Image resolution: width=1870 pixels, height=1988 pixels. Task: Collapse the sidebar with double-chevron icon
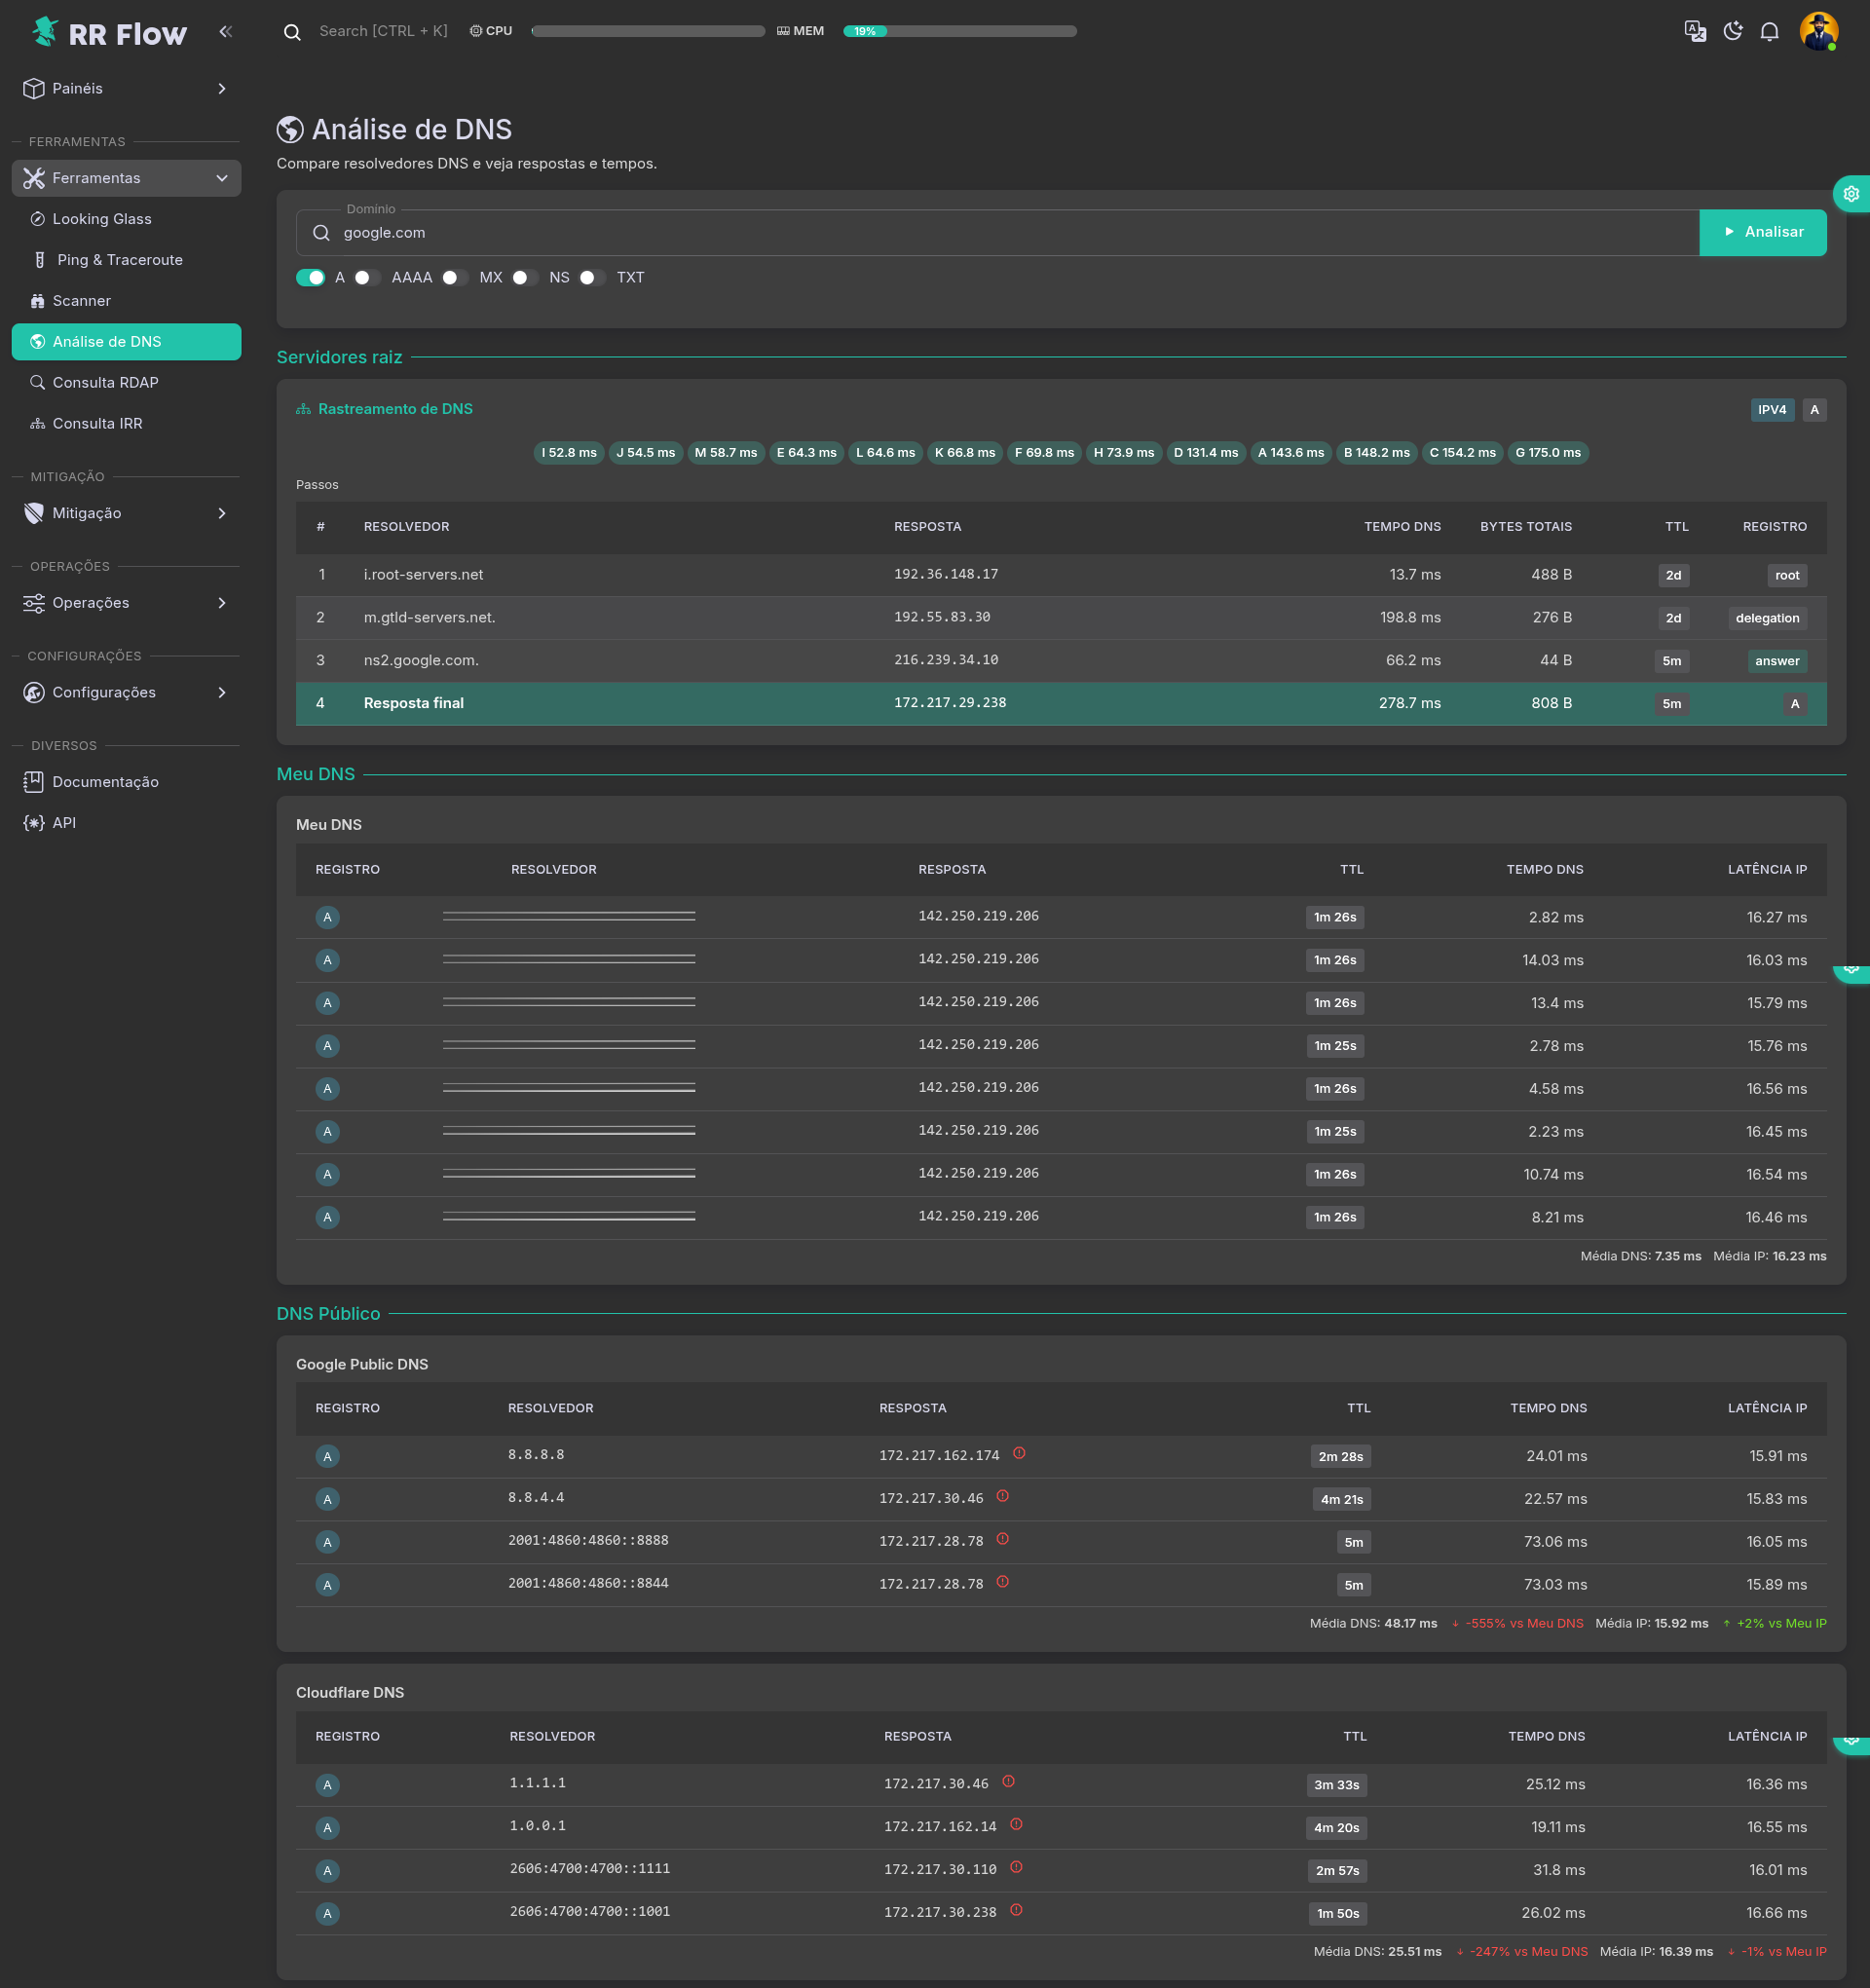tap(225, 32)
